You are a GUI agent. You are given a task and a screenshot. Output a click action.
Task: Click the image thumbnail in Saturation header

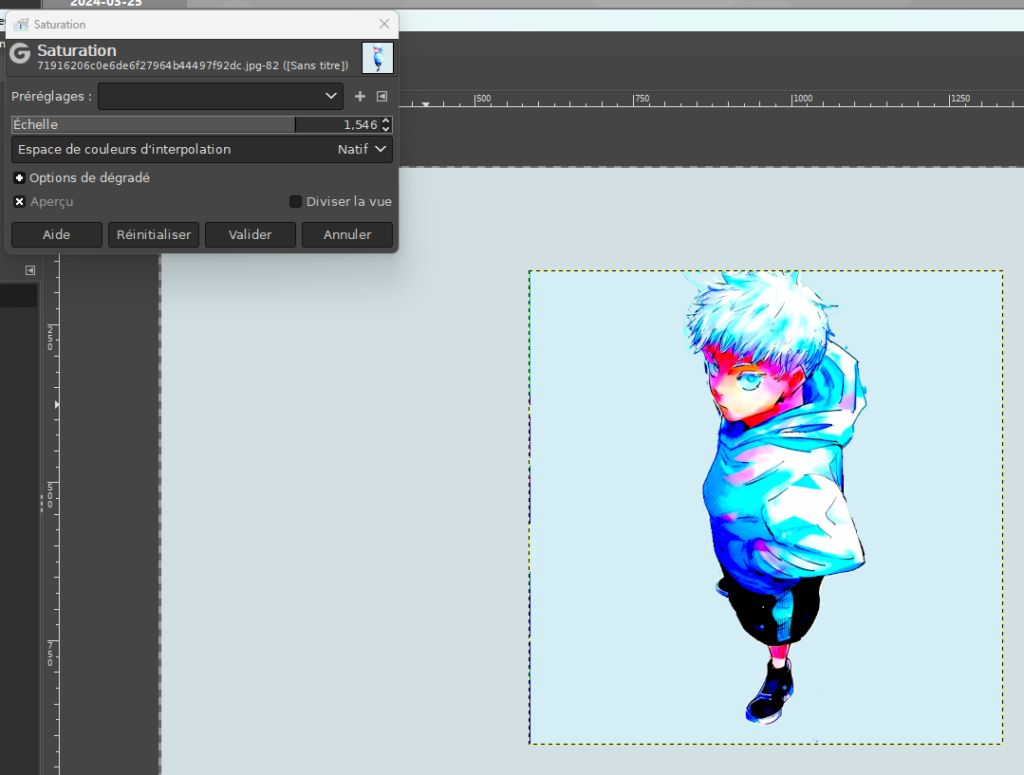coord(377,57)
